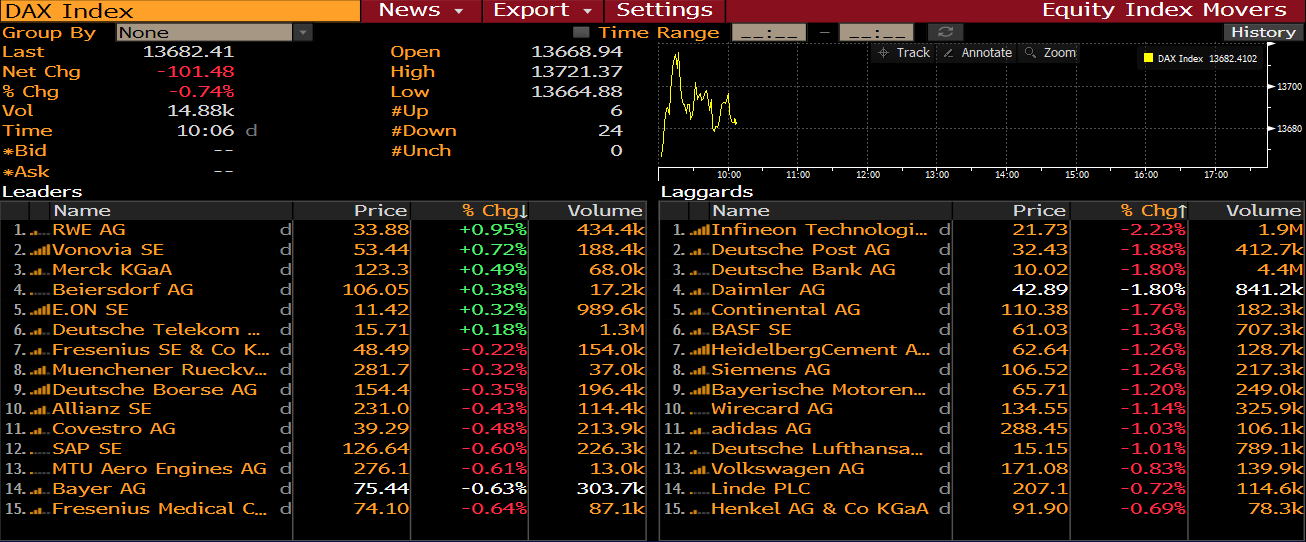
Task: Click High value 13721.37
Action: click(x=576, y=72)
